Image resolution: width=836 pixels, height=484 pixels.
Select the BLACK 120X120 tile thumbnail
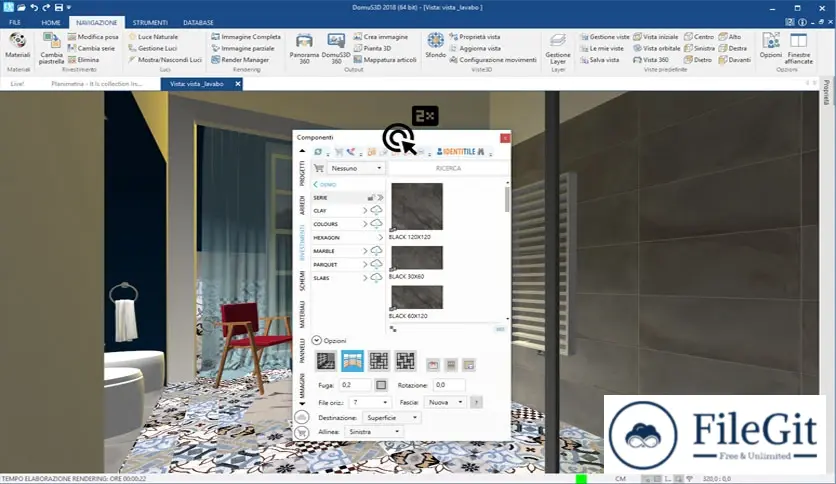pos(417,207)
